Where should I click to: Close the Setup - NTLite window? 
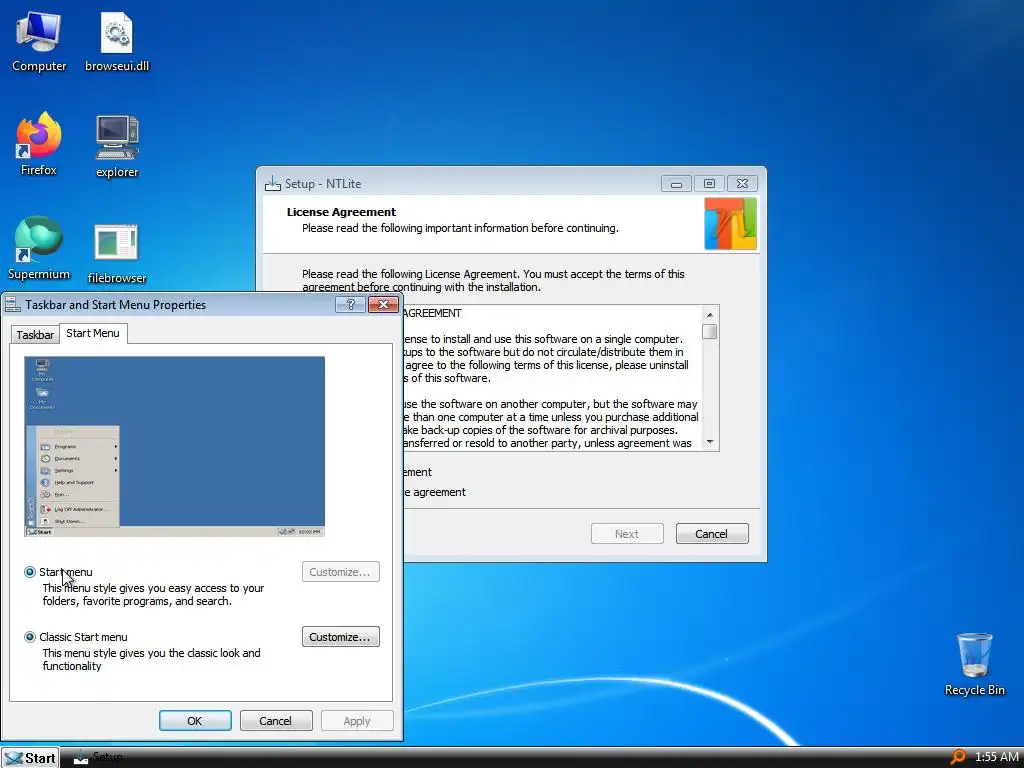click(x=743, y=184)
